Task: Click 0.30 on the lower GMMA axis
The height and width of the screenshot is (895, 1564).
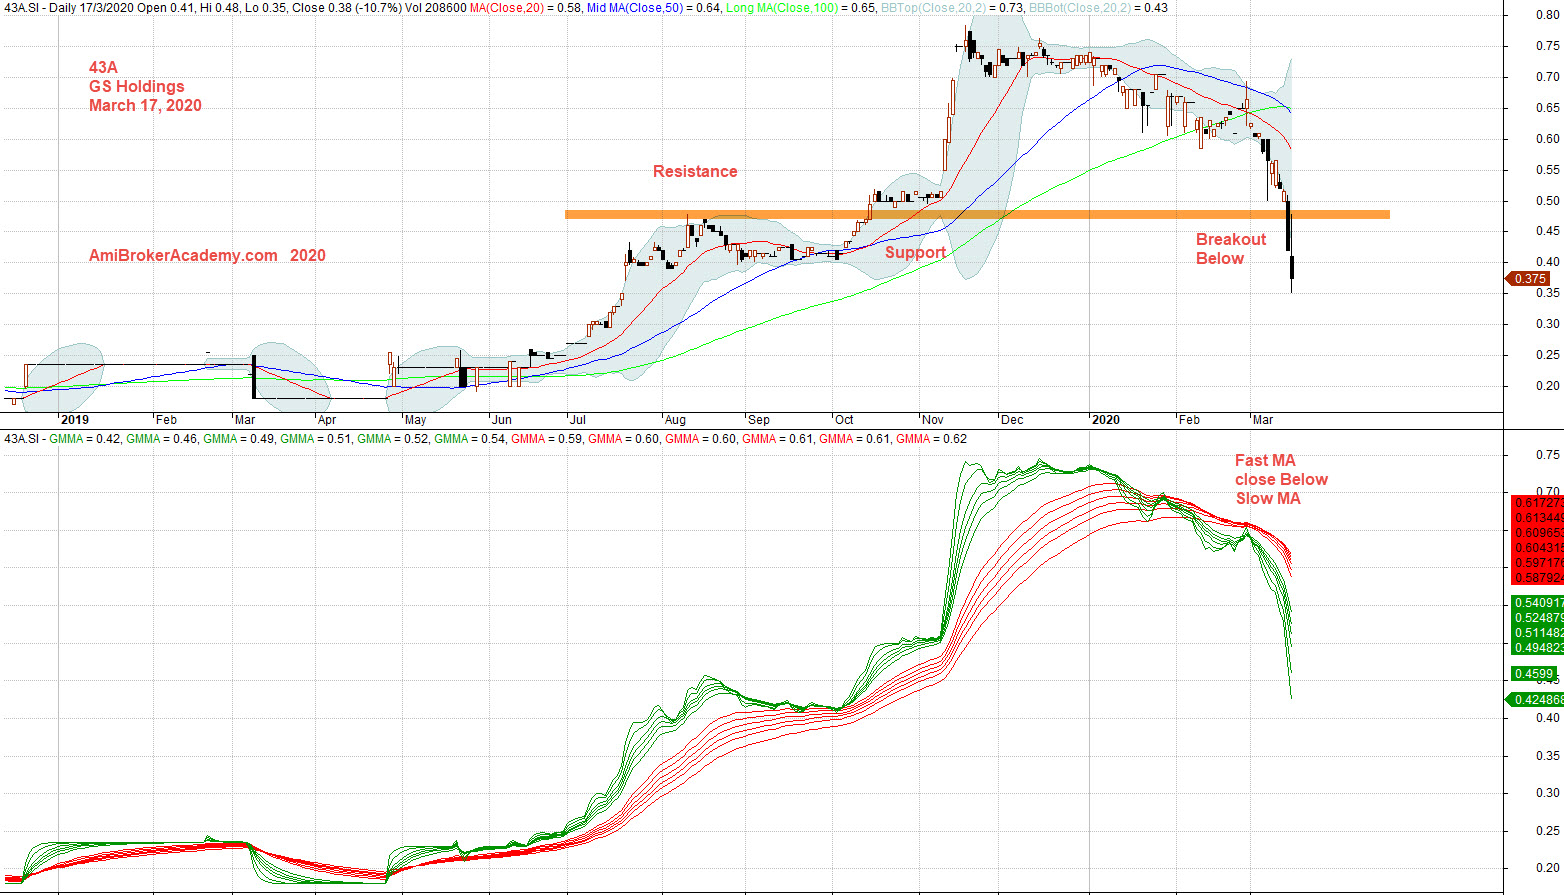Action: tap(1547, 793)
